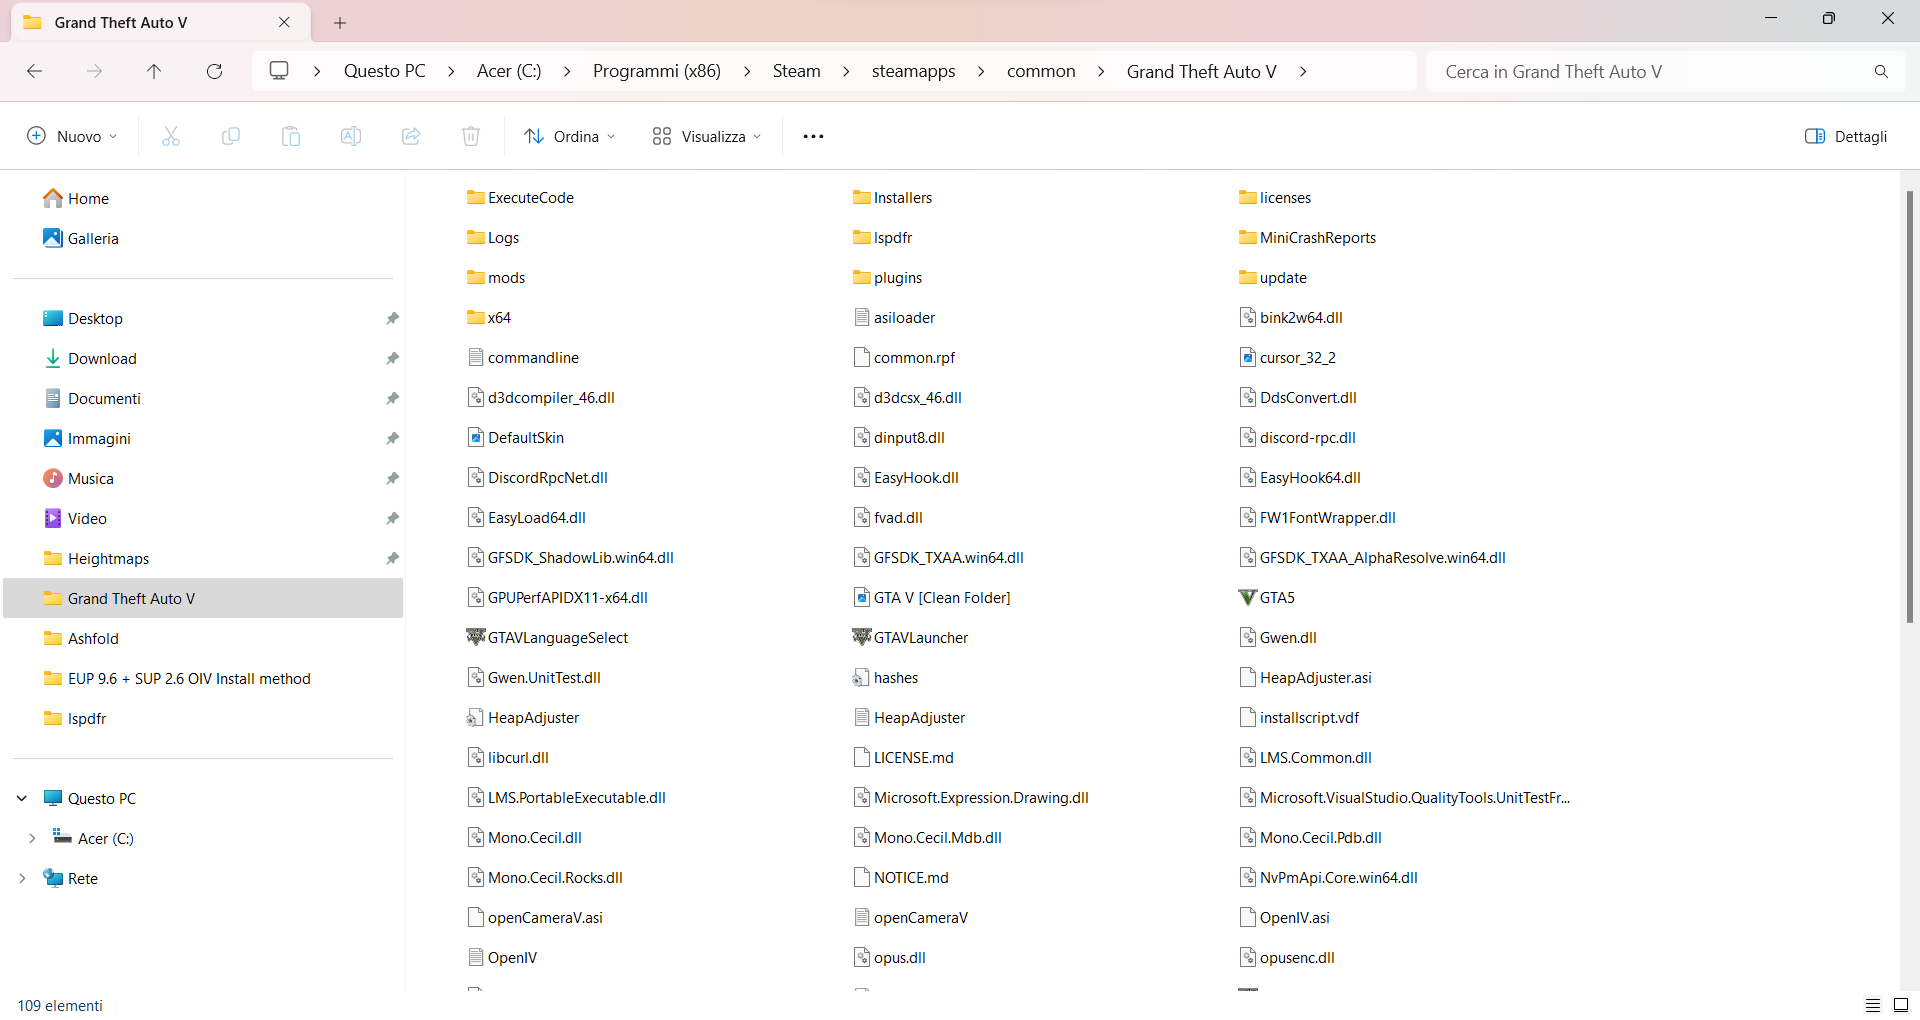
Task: Switch to details list view icon
Action: pos(1873,1005)
